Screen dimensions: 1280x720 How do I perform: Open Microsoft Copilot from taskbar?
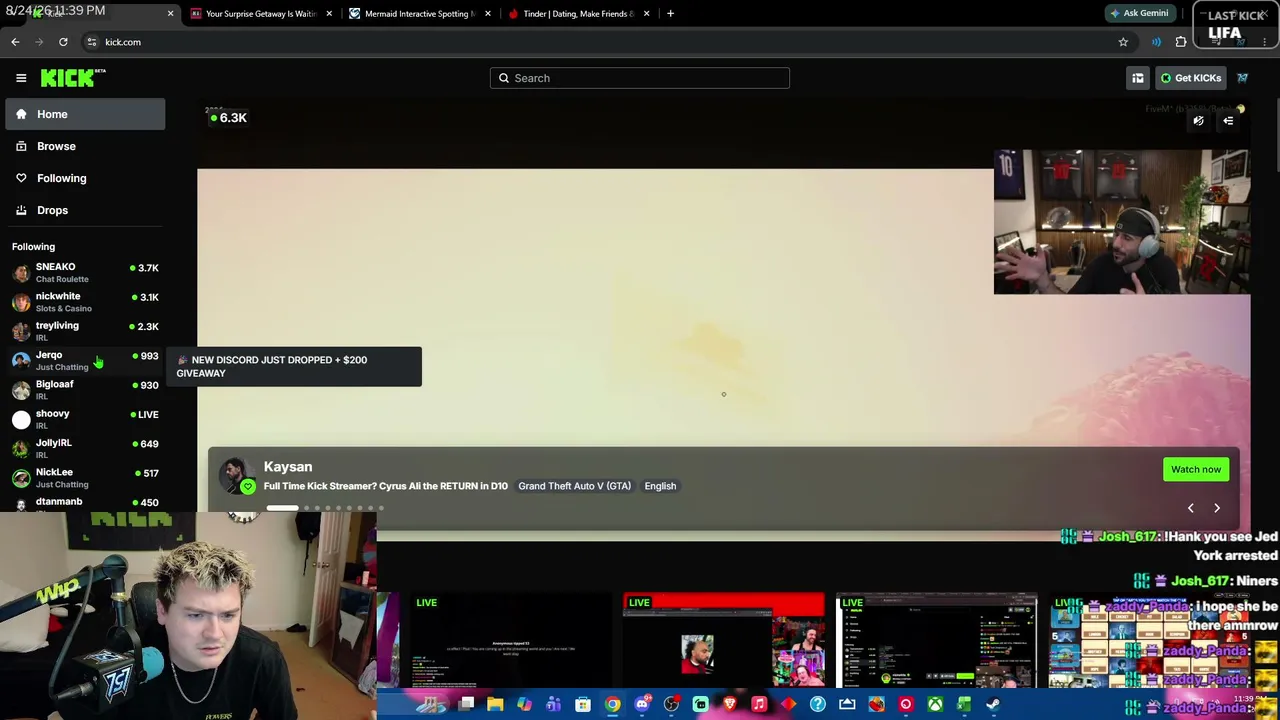coord(524,705)
